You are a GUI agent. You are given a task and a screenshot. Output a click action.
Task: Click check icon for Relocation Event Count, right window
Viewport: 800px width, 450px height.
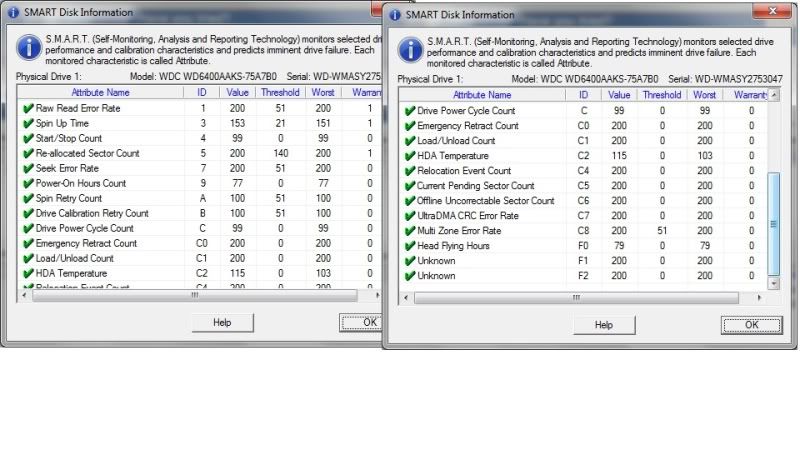click(x=410, y=171)
